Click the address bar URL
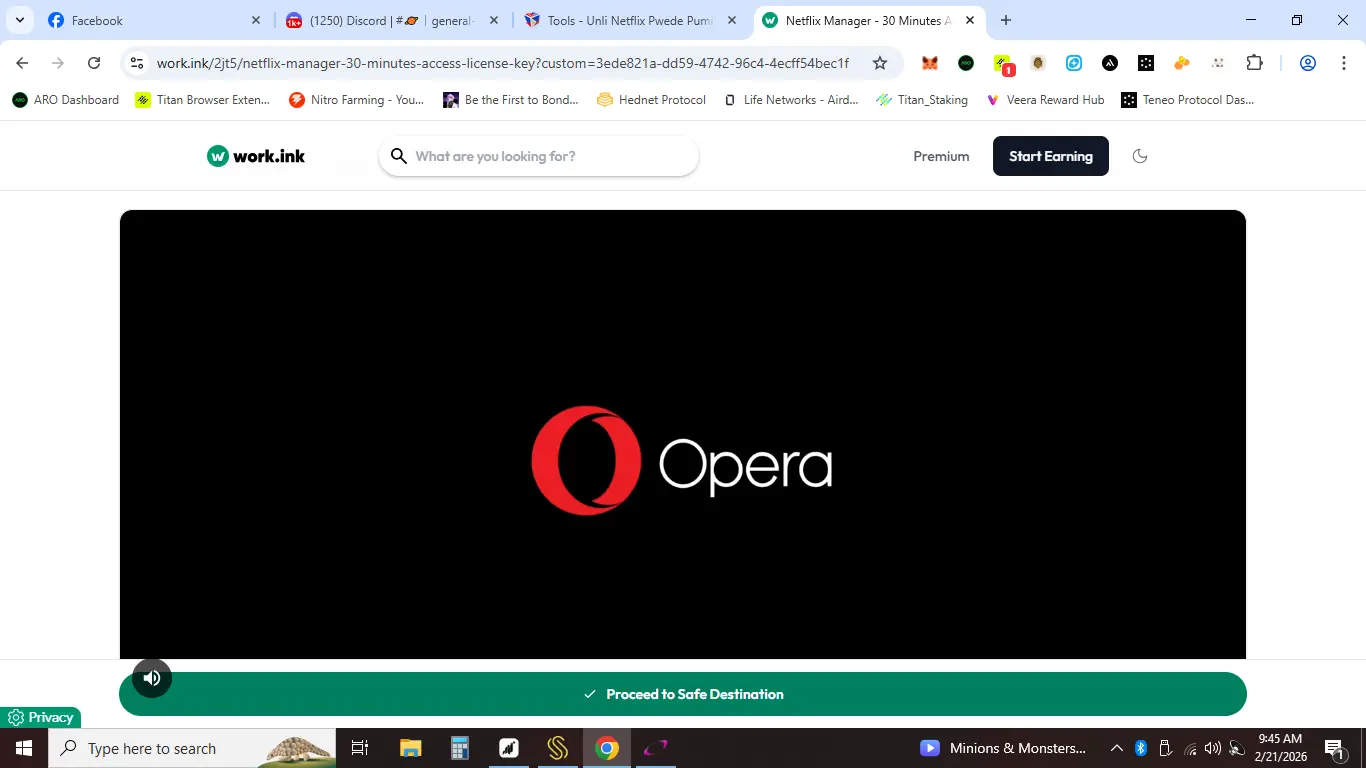The height and width of the screenshot is (768, 1366). click(503, 63)
